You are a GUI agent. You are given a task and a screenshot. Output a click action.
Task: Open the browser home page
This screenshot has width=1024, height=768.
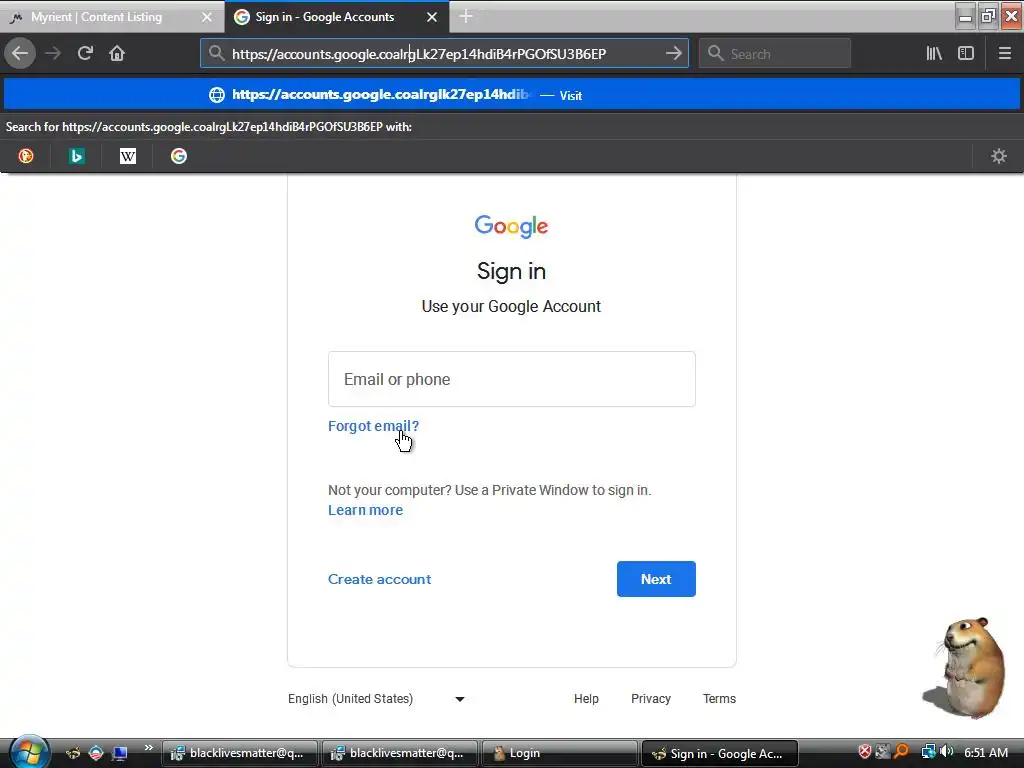click(x=117, y=54)
